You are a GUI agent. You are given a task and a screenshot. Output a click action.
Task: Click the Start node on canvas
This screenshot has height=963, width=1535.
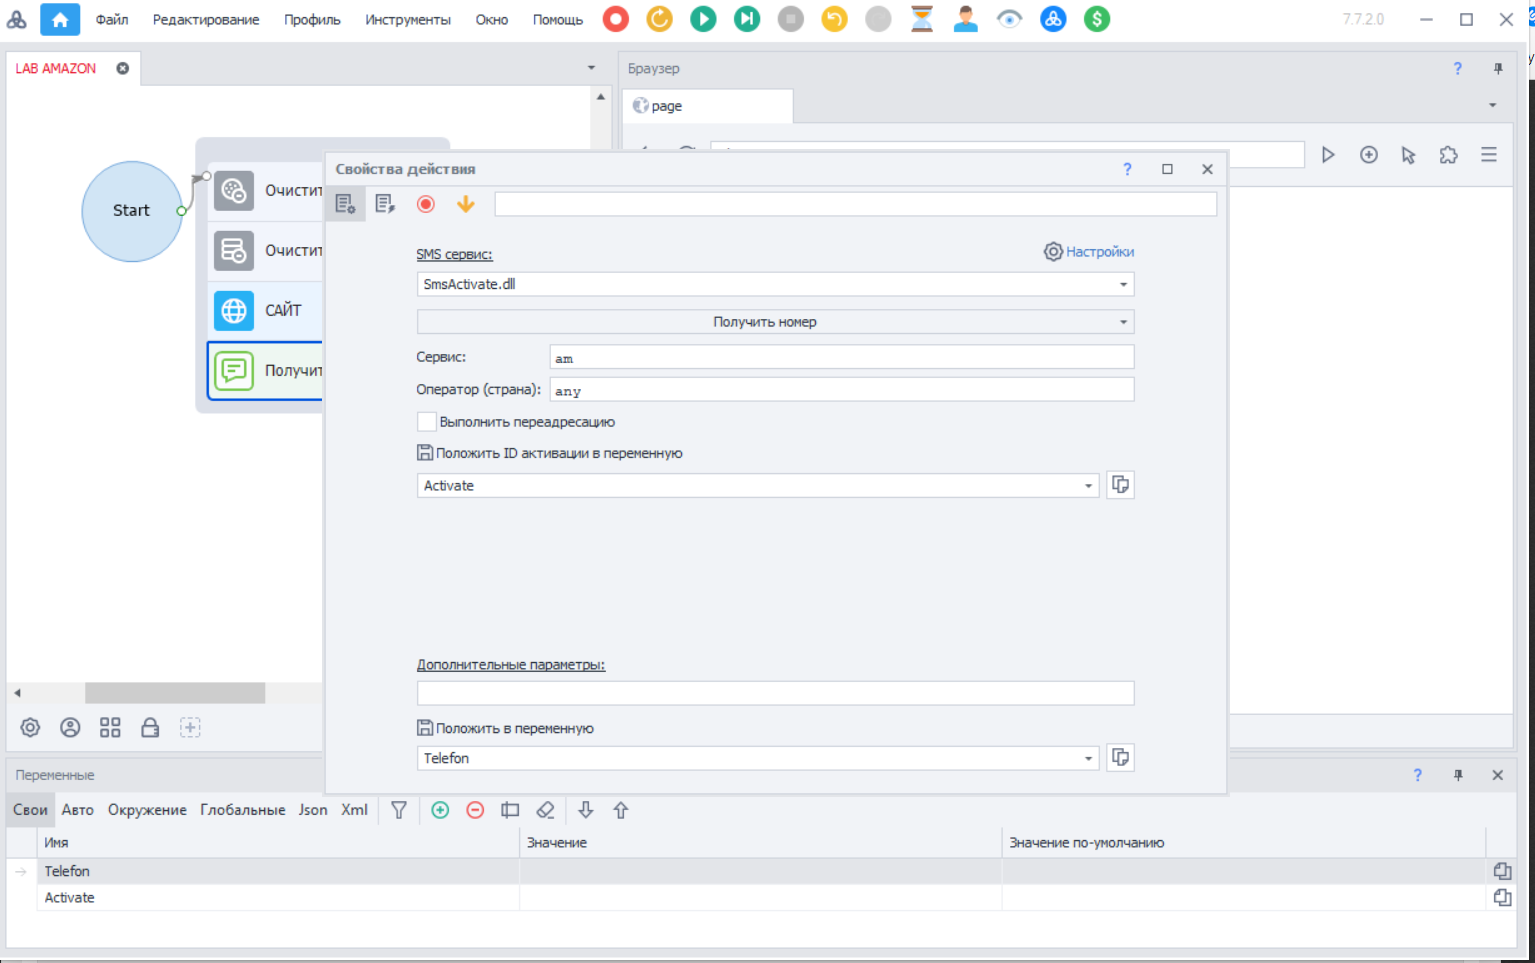coord(131,211)
